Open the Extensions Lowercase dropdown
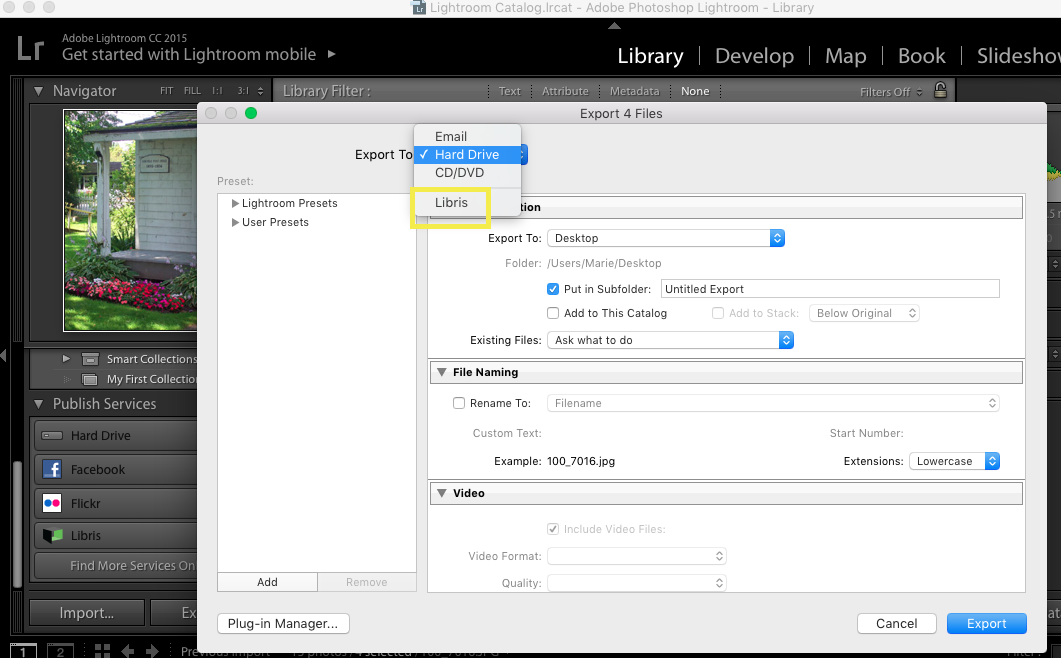Viewport: 1061px width, 658px height. [953, 461]
